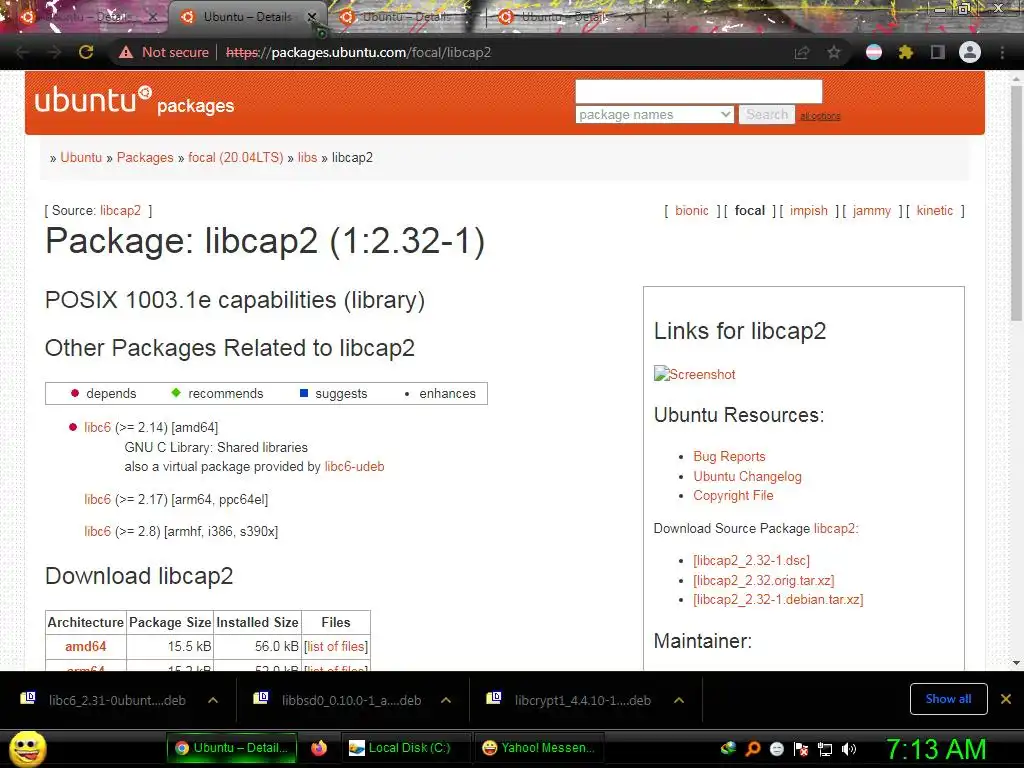Switch to the third Ubuntu – Details tab
This screenshot has height=768, width=1024.
click(x=405, y=17)
